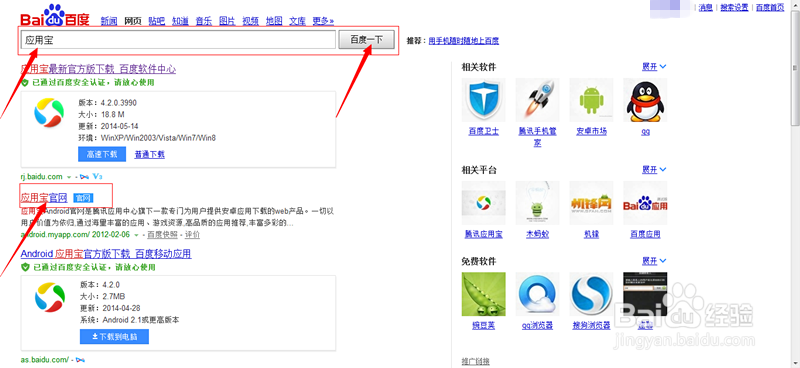Open 用手机随时随地上百度 recommendation link

coord(464,41)
